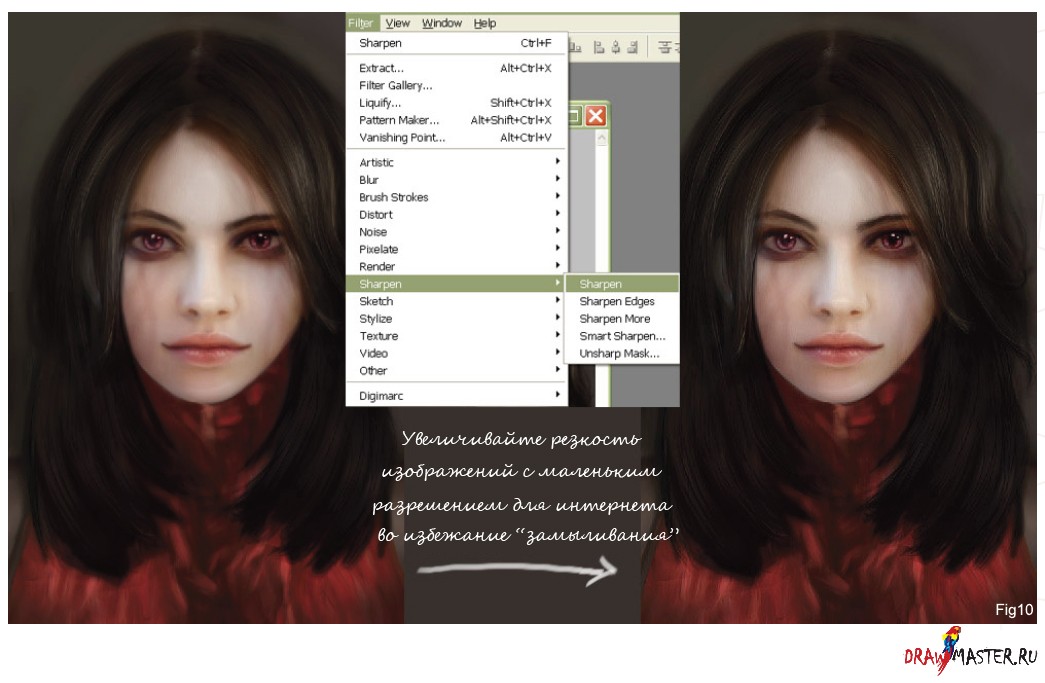Open the Help menu
This screenshot has width=1045, height=683.
pyautogui.click(x=485, y=23)
